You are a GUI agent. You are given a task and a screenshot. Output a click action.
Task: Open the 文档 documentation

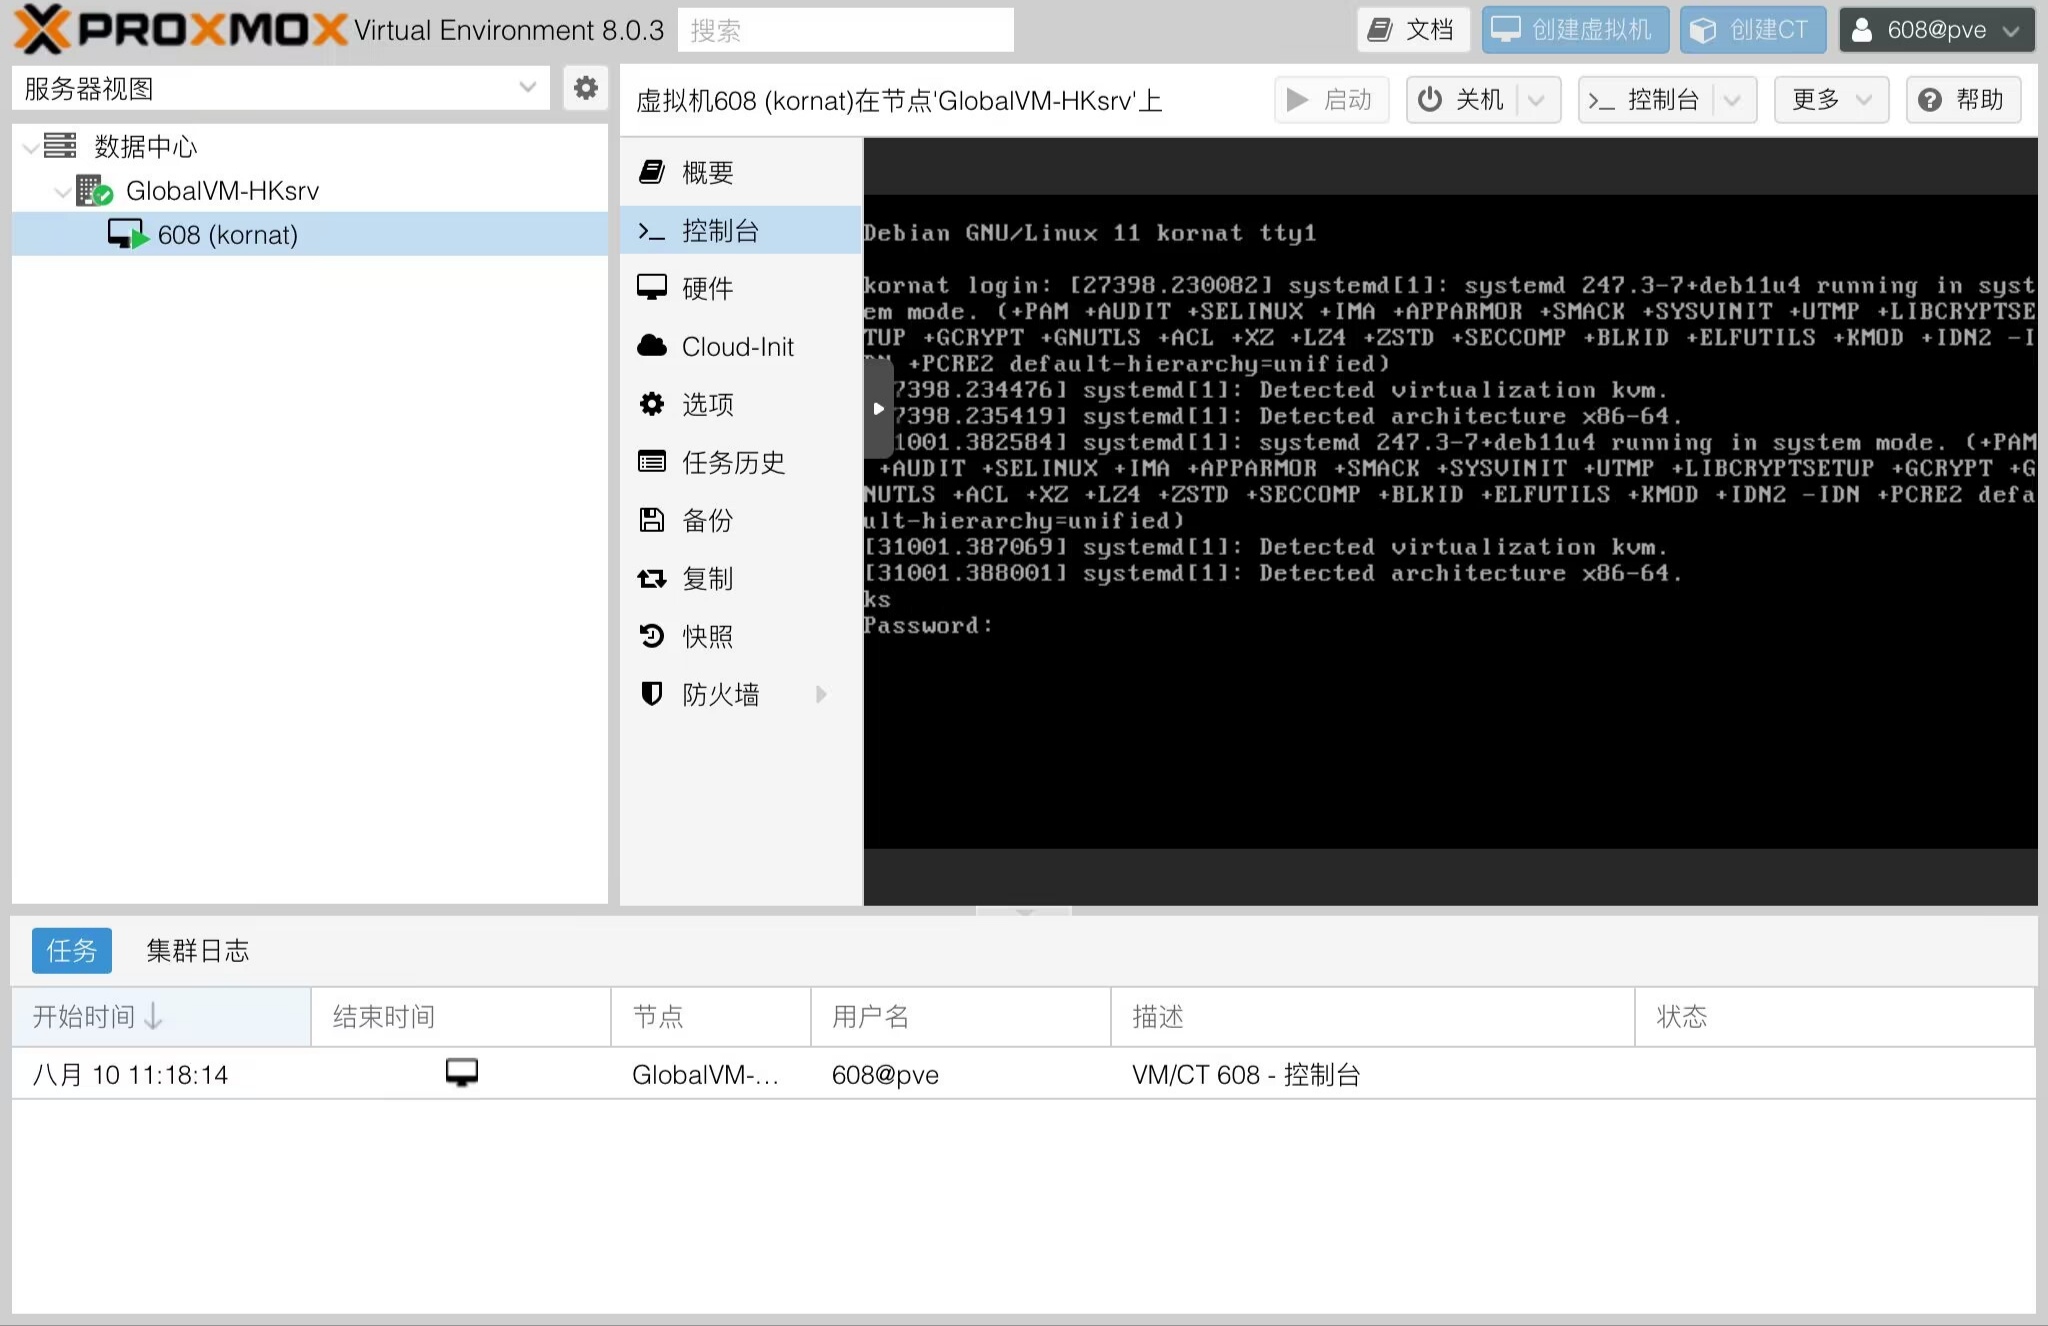click(1411, 29)
